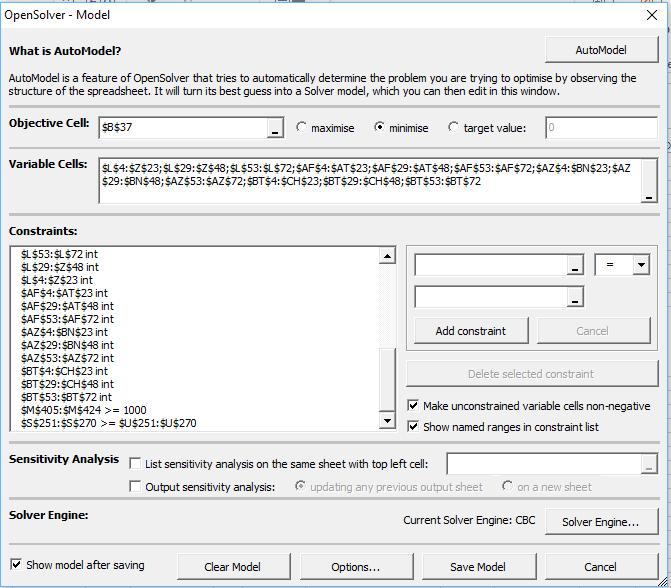This screenshot has height=588, width=671.
Task: Close the OpenSolver Model dialog
Action: pyautogui.click(x=652, y=15)
